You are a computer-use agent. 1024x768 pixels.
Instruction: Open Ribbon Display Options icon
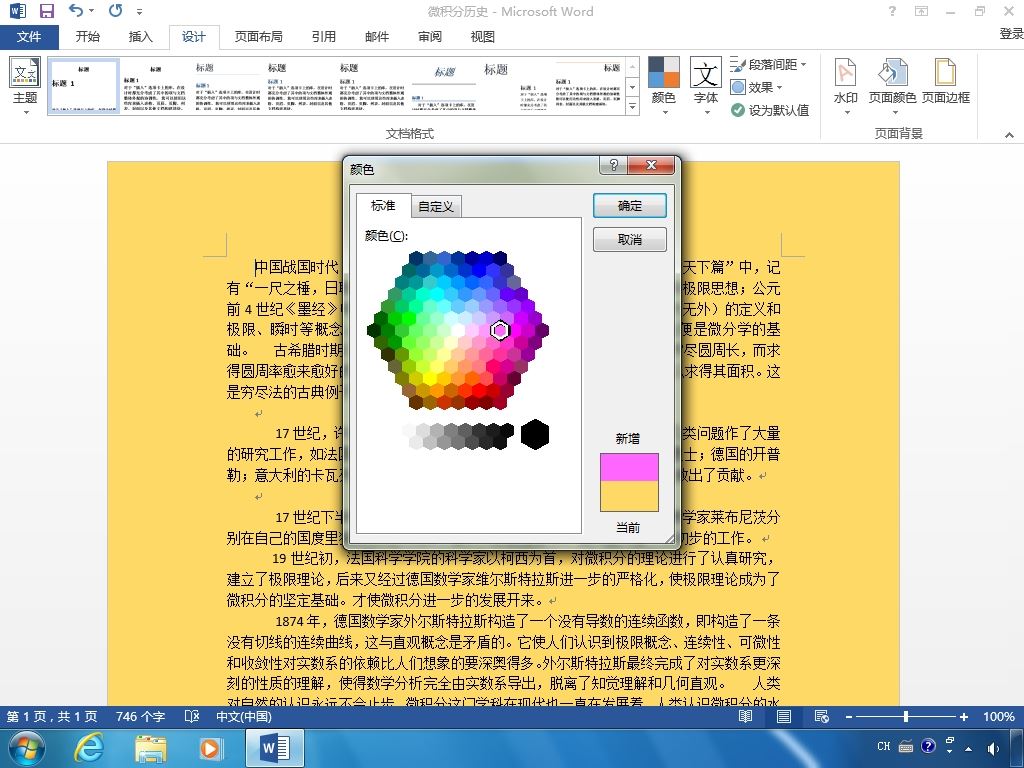click(921, 11)
